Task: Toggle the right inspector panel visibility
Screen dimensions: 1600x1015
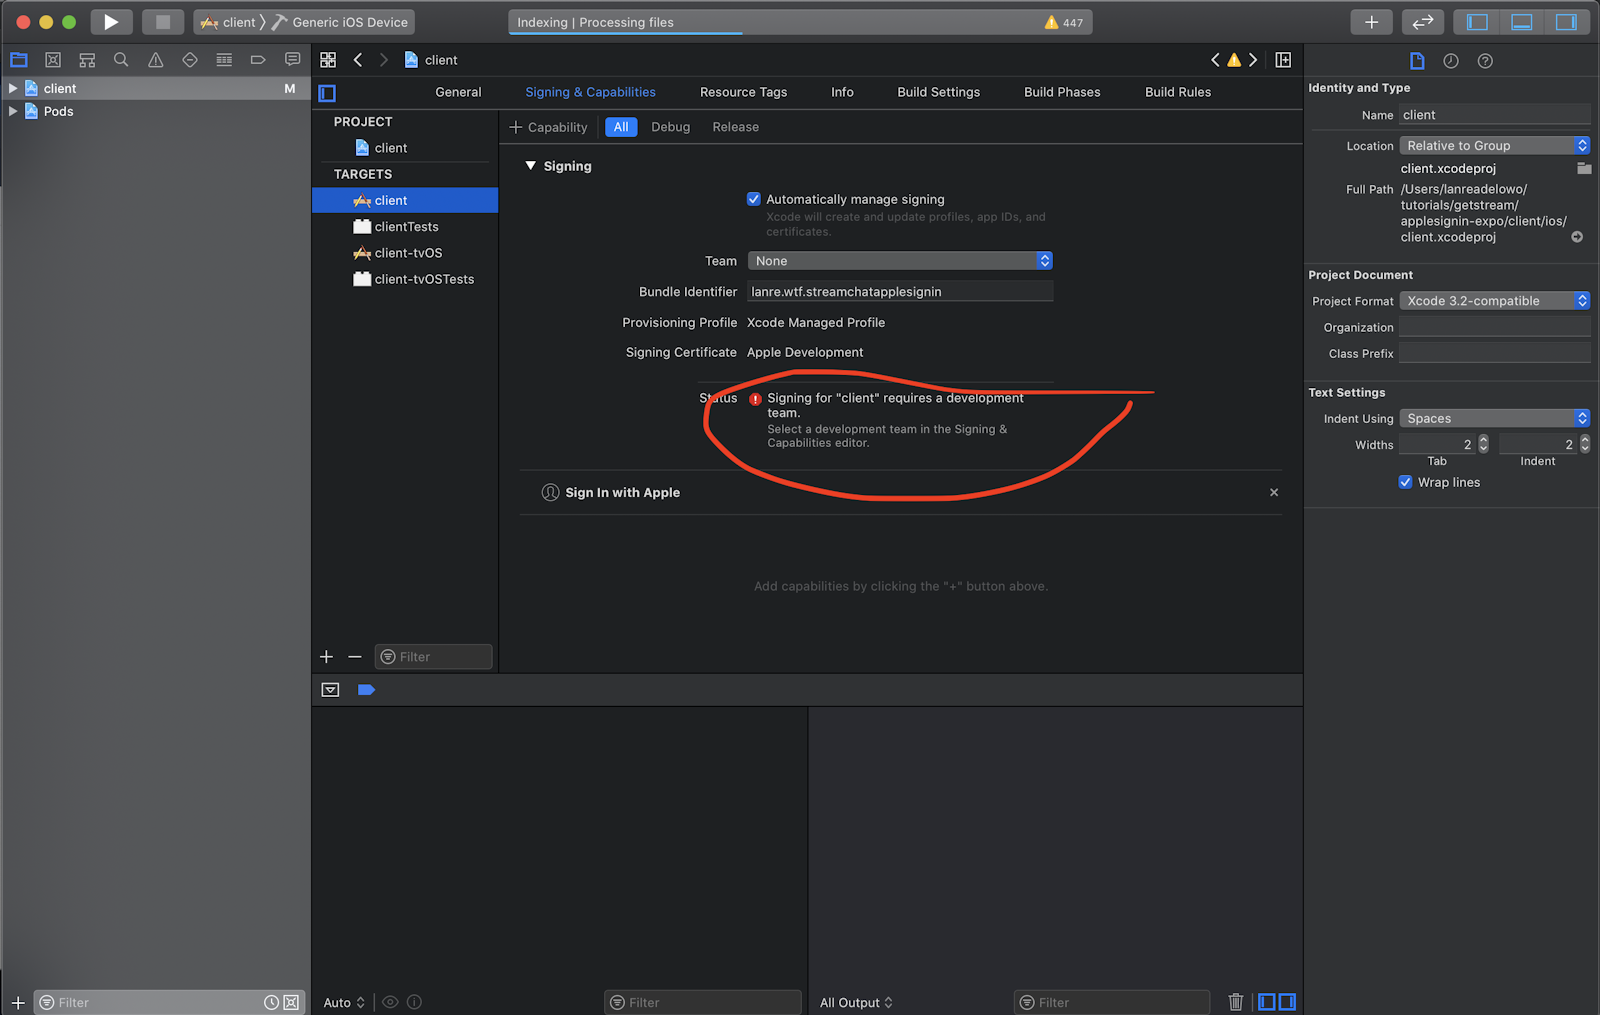Action: coord(1566,22)
